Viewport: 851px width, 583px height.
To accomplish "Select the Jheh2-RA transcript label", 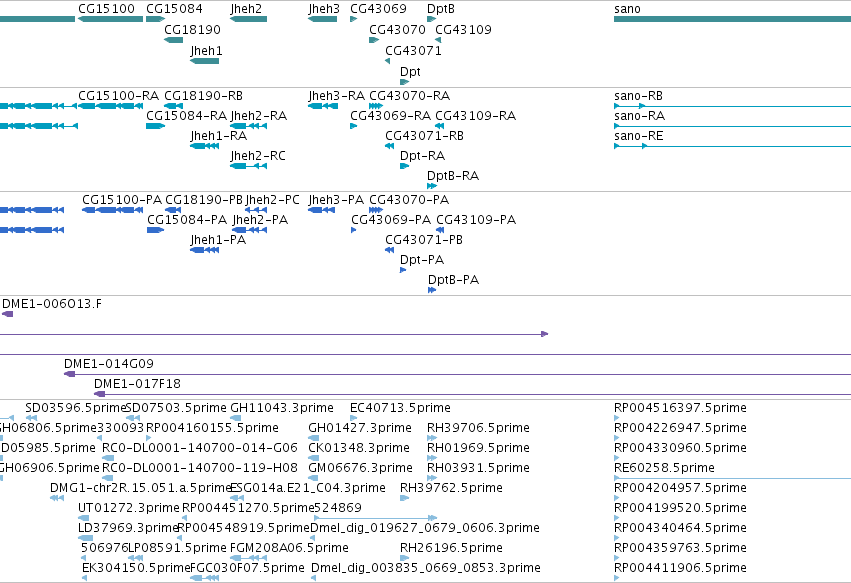I will (x=258, y=116).
